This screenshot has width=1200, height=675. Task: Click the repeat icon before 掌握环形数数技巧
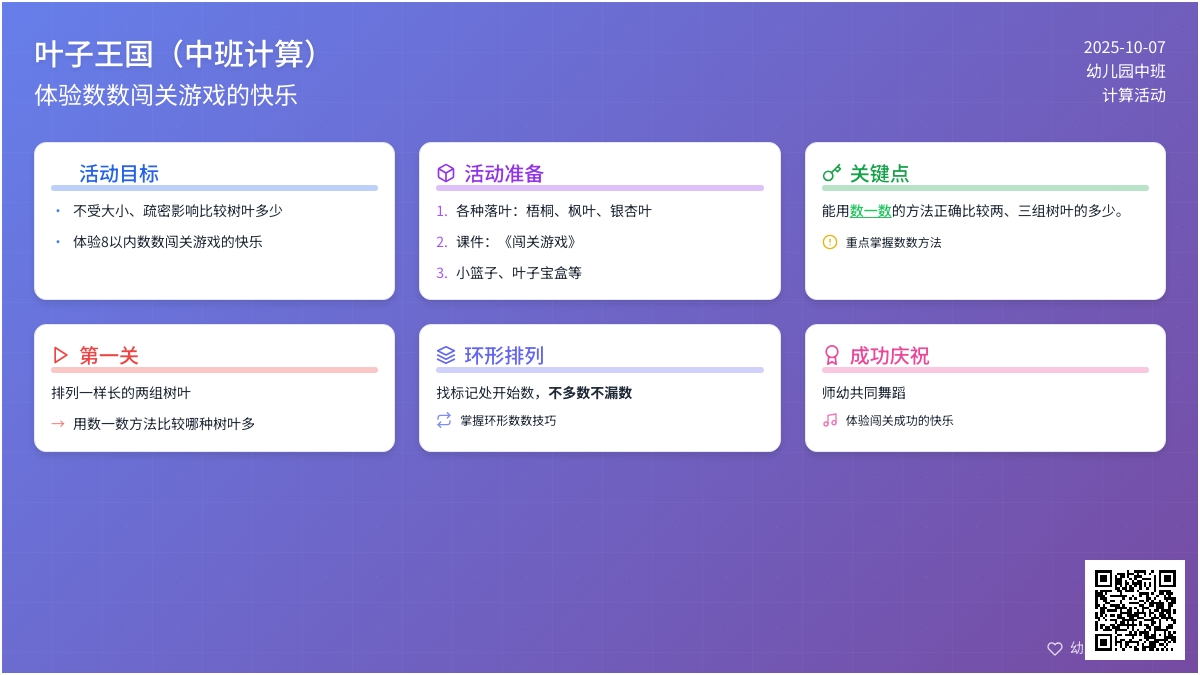[444, 421]
